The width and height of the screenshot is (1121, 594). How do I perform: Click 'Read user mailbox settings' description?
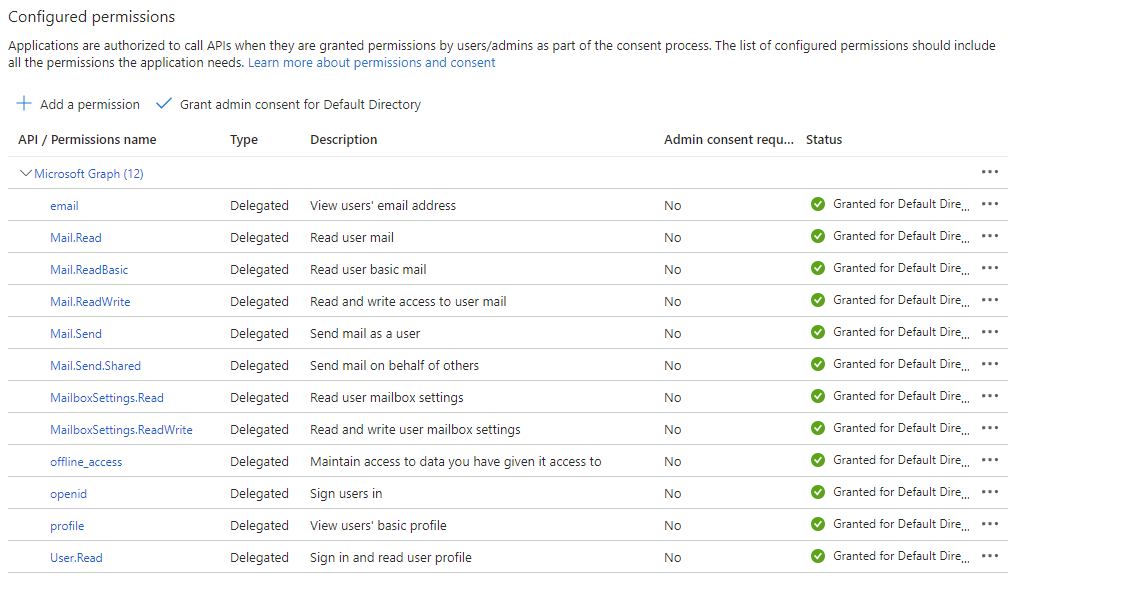click(387, 397)
